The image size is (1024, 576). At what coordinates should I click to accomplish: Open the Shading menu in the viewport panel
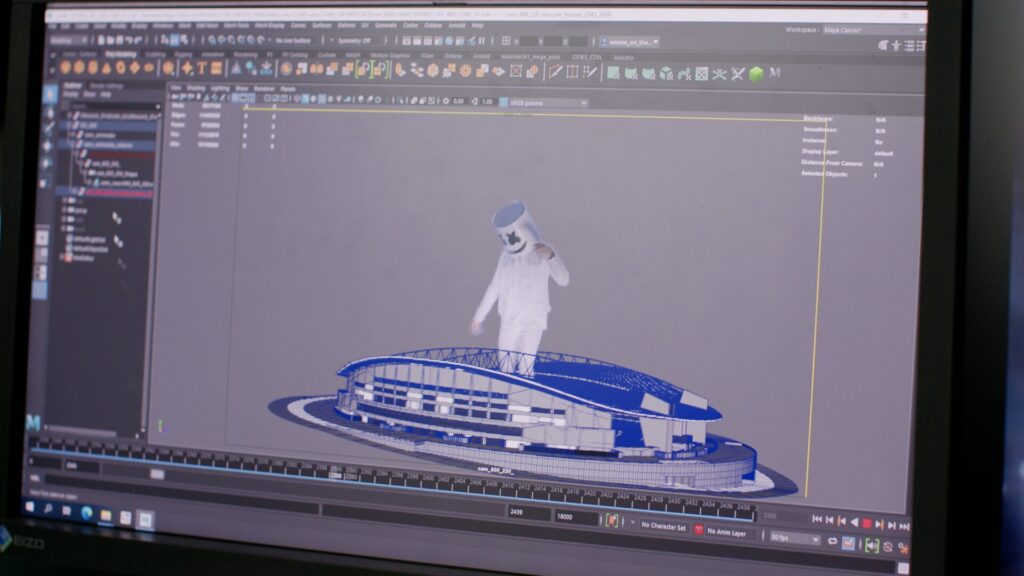tap(192, 88)
